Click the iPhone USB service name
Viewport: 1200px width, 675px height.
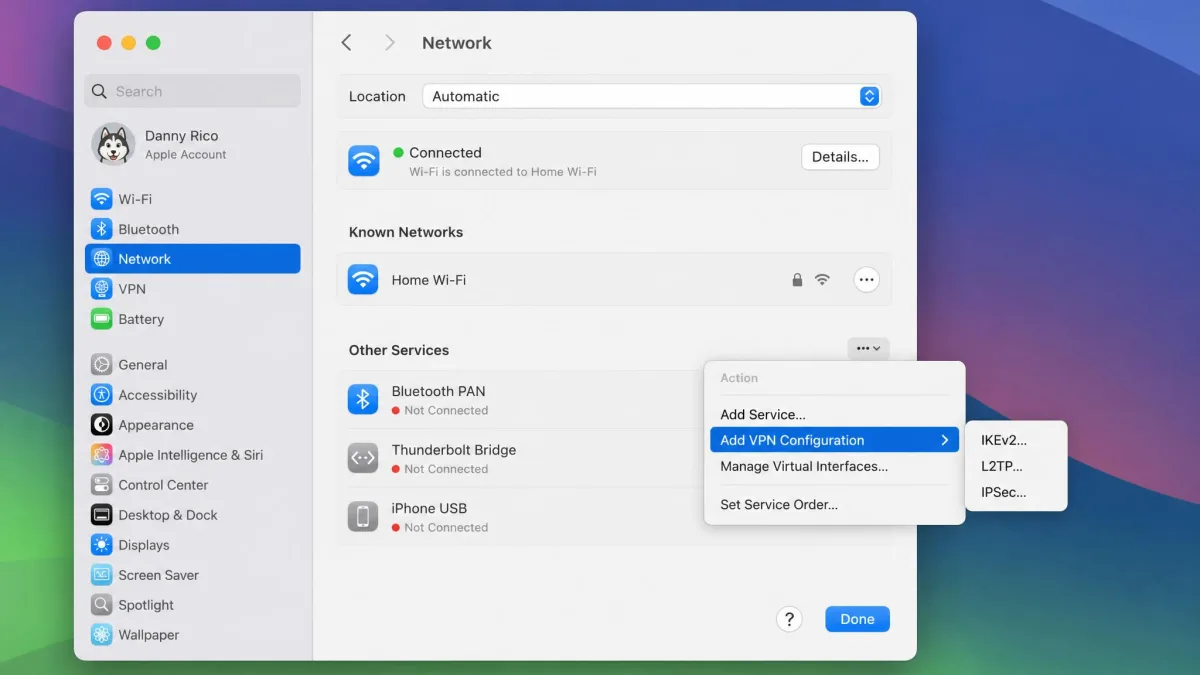(430, 508)
